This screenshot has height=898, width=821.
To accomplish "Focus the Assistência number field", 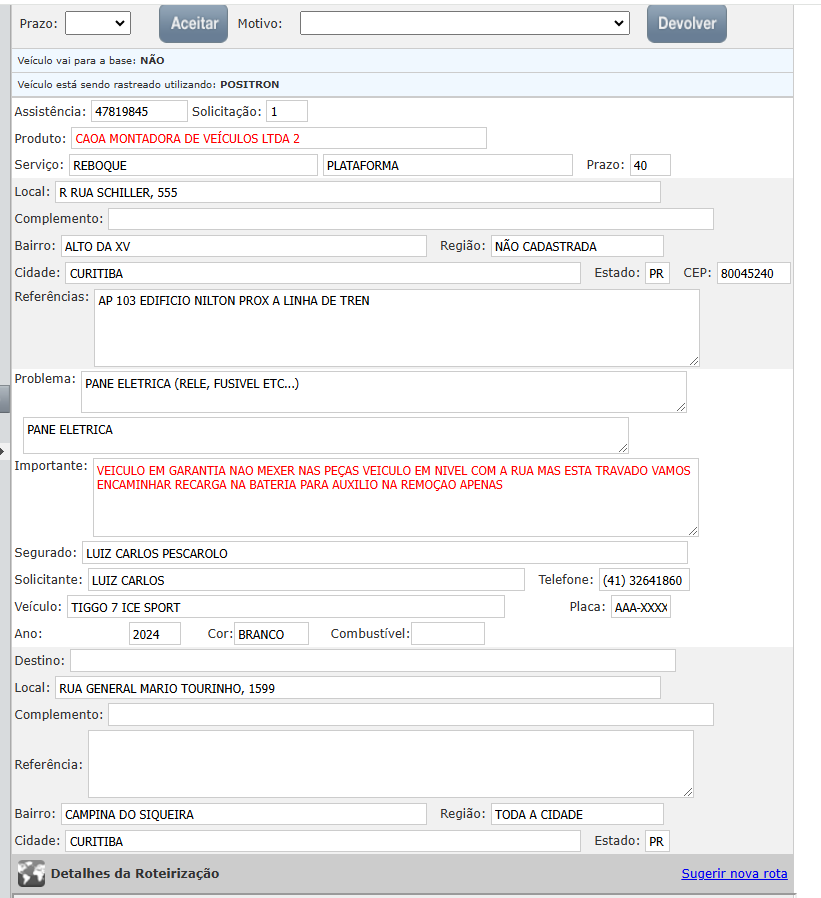I will [139, 111].
